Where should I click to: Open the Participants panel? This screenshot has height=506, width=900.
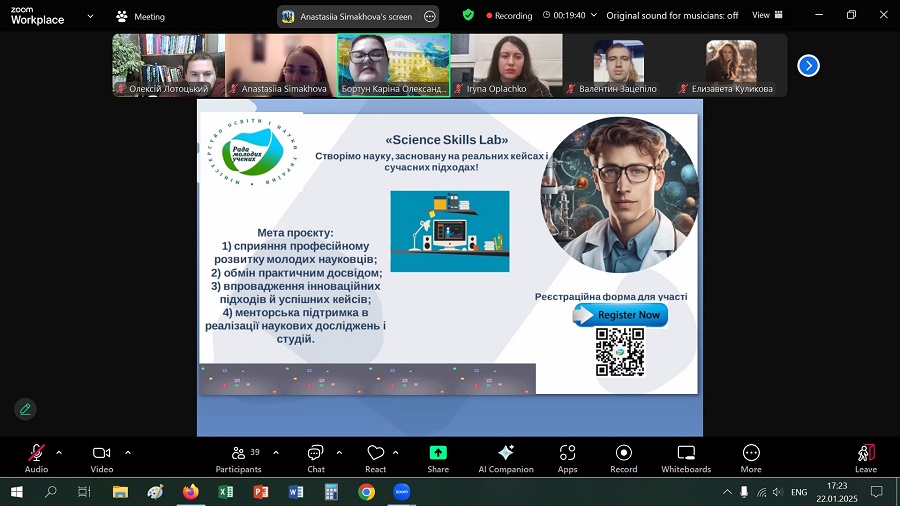(238, 456)
